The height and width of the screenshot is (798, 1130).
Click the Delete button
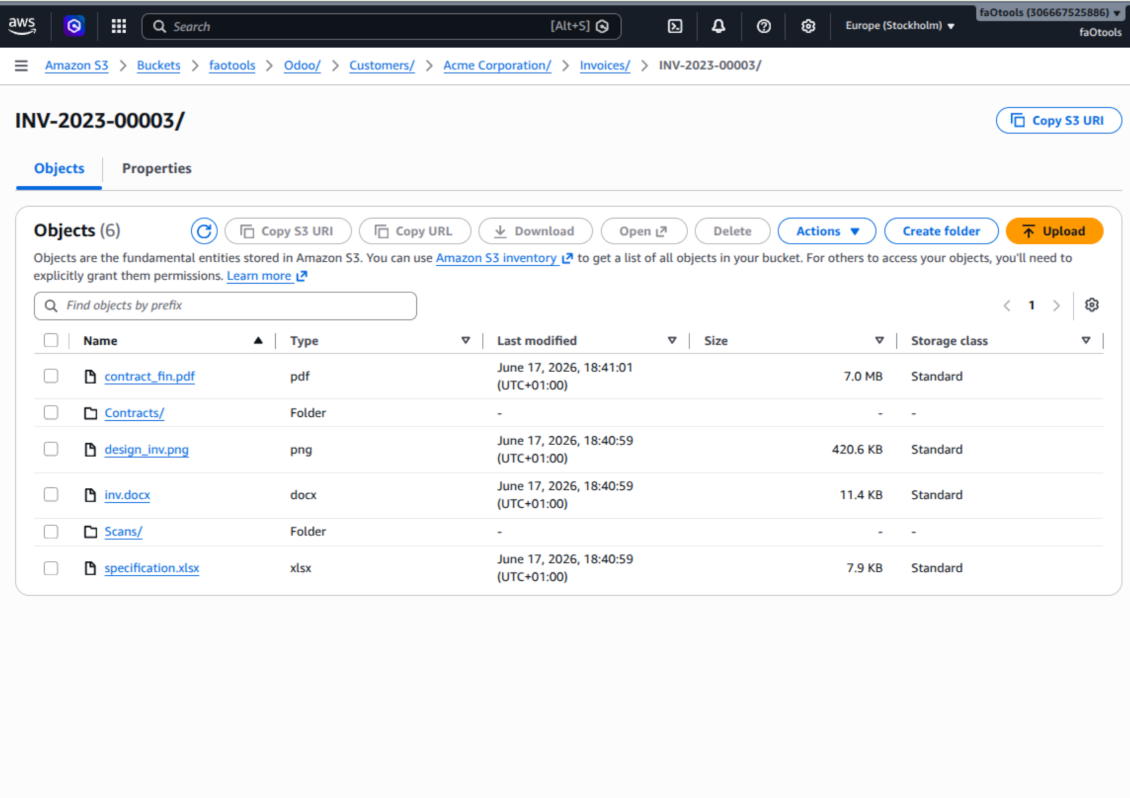coord(732,231)
